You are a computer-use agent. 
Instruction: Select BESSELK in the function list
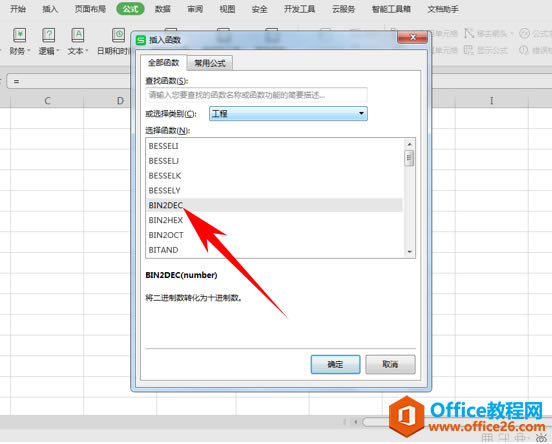274,176
